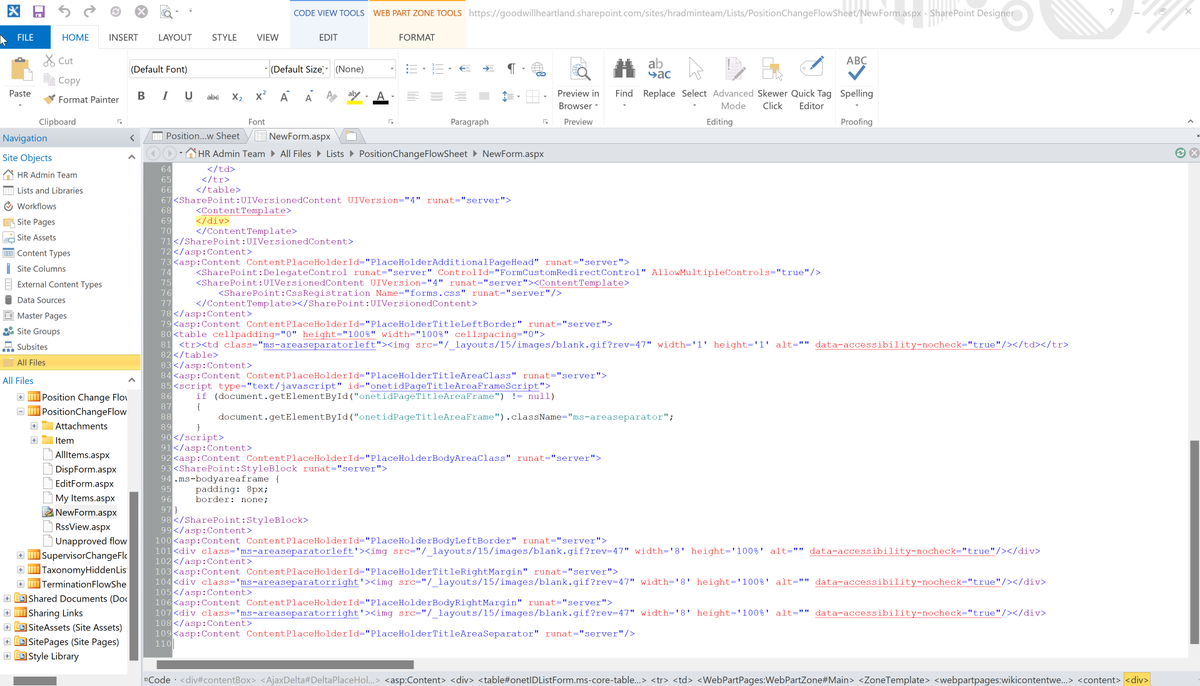This screenshot has height=686, width=1200.
Task: Insert a hyperlink using the globe-link icon
Action: pyautogui.click(x=538, y=69)
